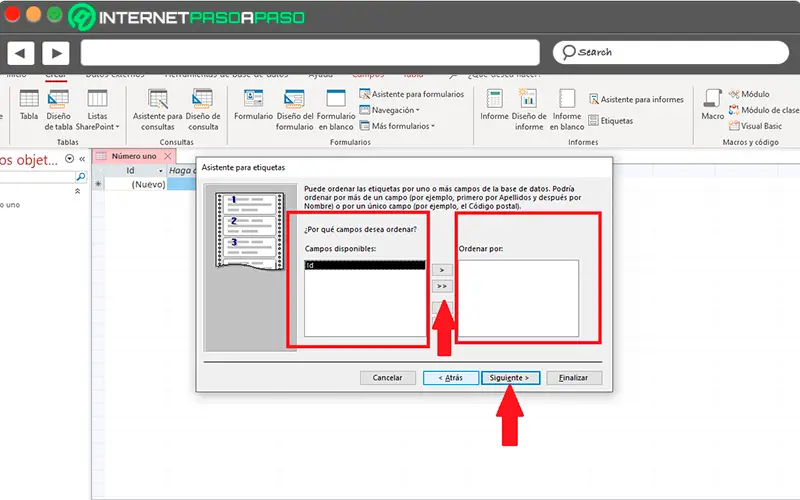This screenshot has width=800, height=500.
Task: Create Informe en blanco
Action: point(567,110)
